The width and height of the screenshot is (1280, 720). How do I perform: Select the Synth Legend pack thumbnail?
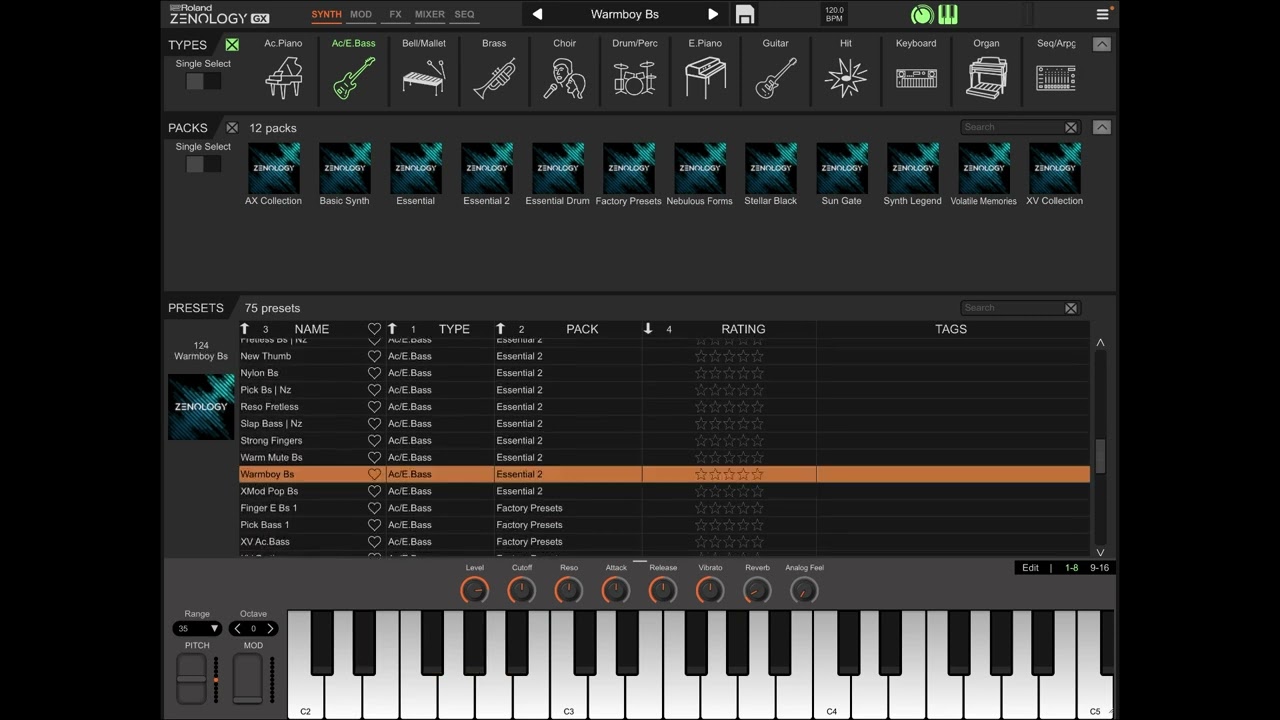click(913, 168)
